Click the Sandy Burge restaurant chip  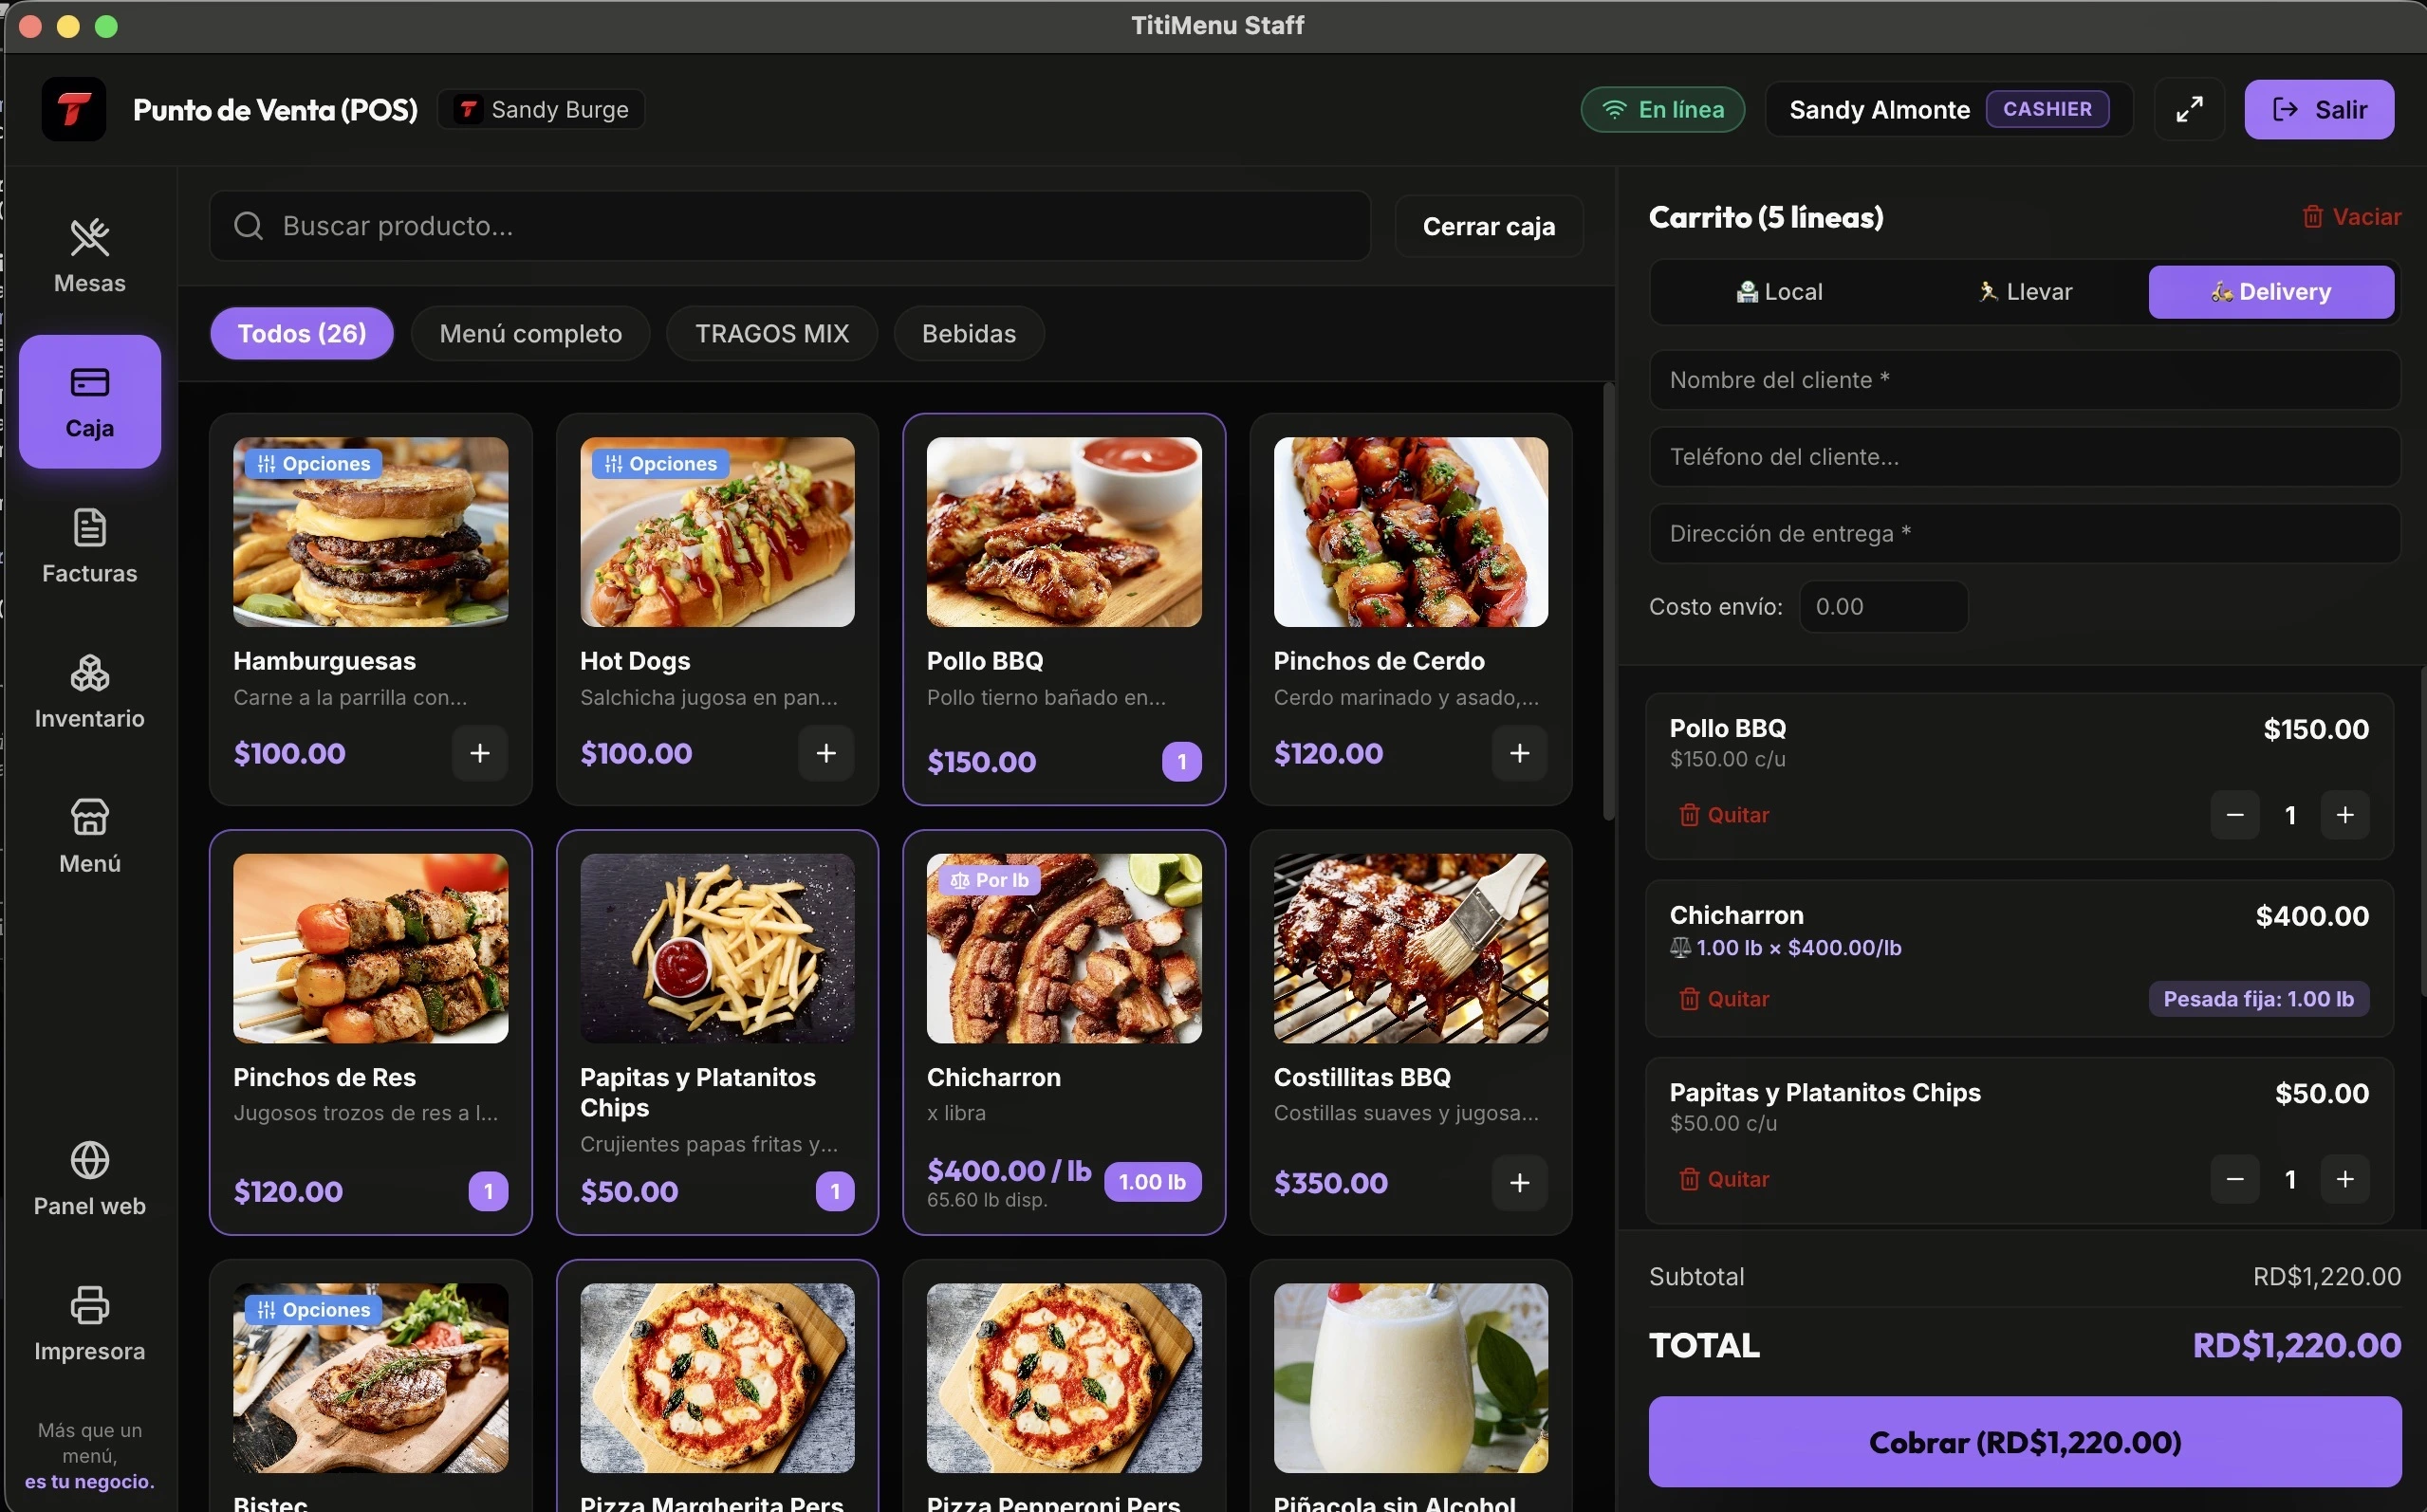pos(541,109)
